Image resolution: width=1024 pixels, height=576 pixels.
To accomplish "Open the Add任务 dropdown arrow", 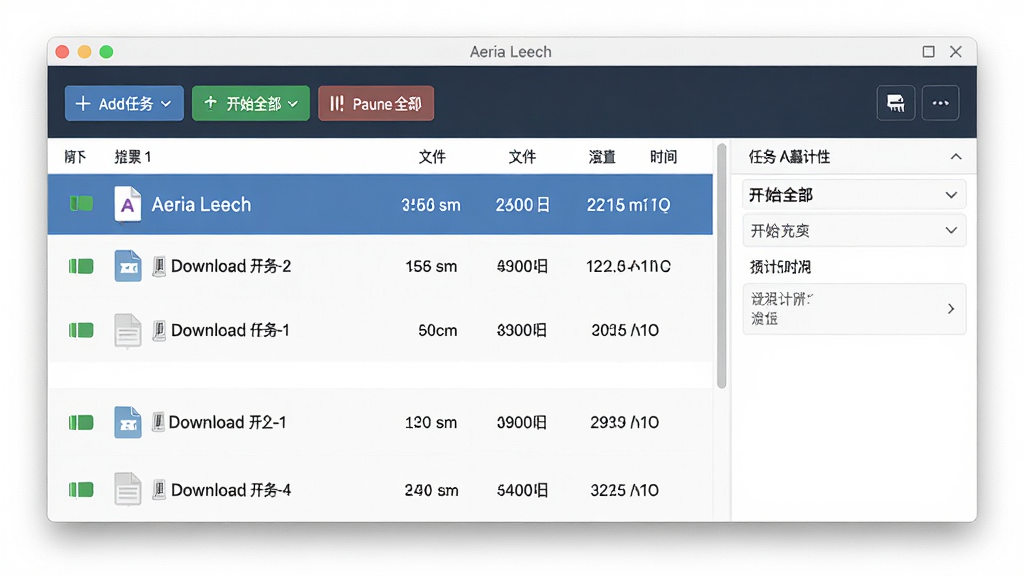I will click(x=167, y=104).
